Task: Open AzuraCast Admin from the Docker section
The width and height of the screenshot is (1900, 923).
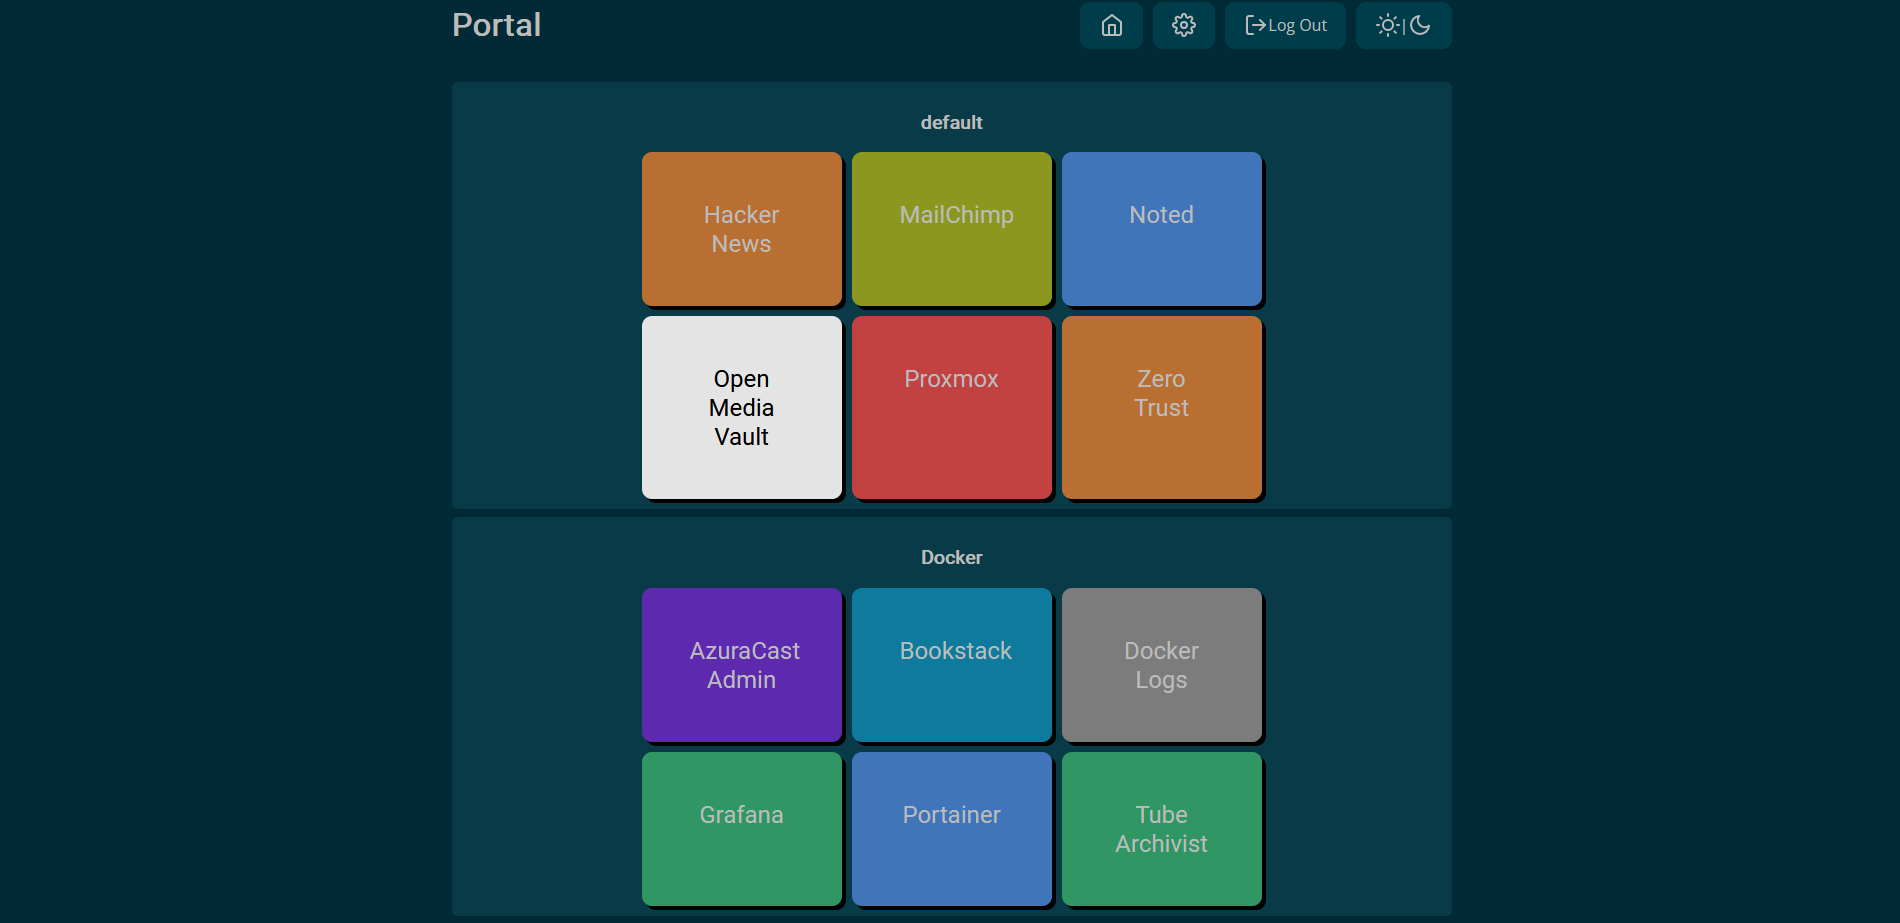Action: coord(741,664)
